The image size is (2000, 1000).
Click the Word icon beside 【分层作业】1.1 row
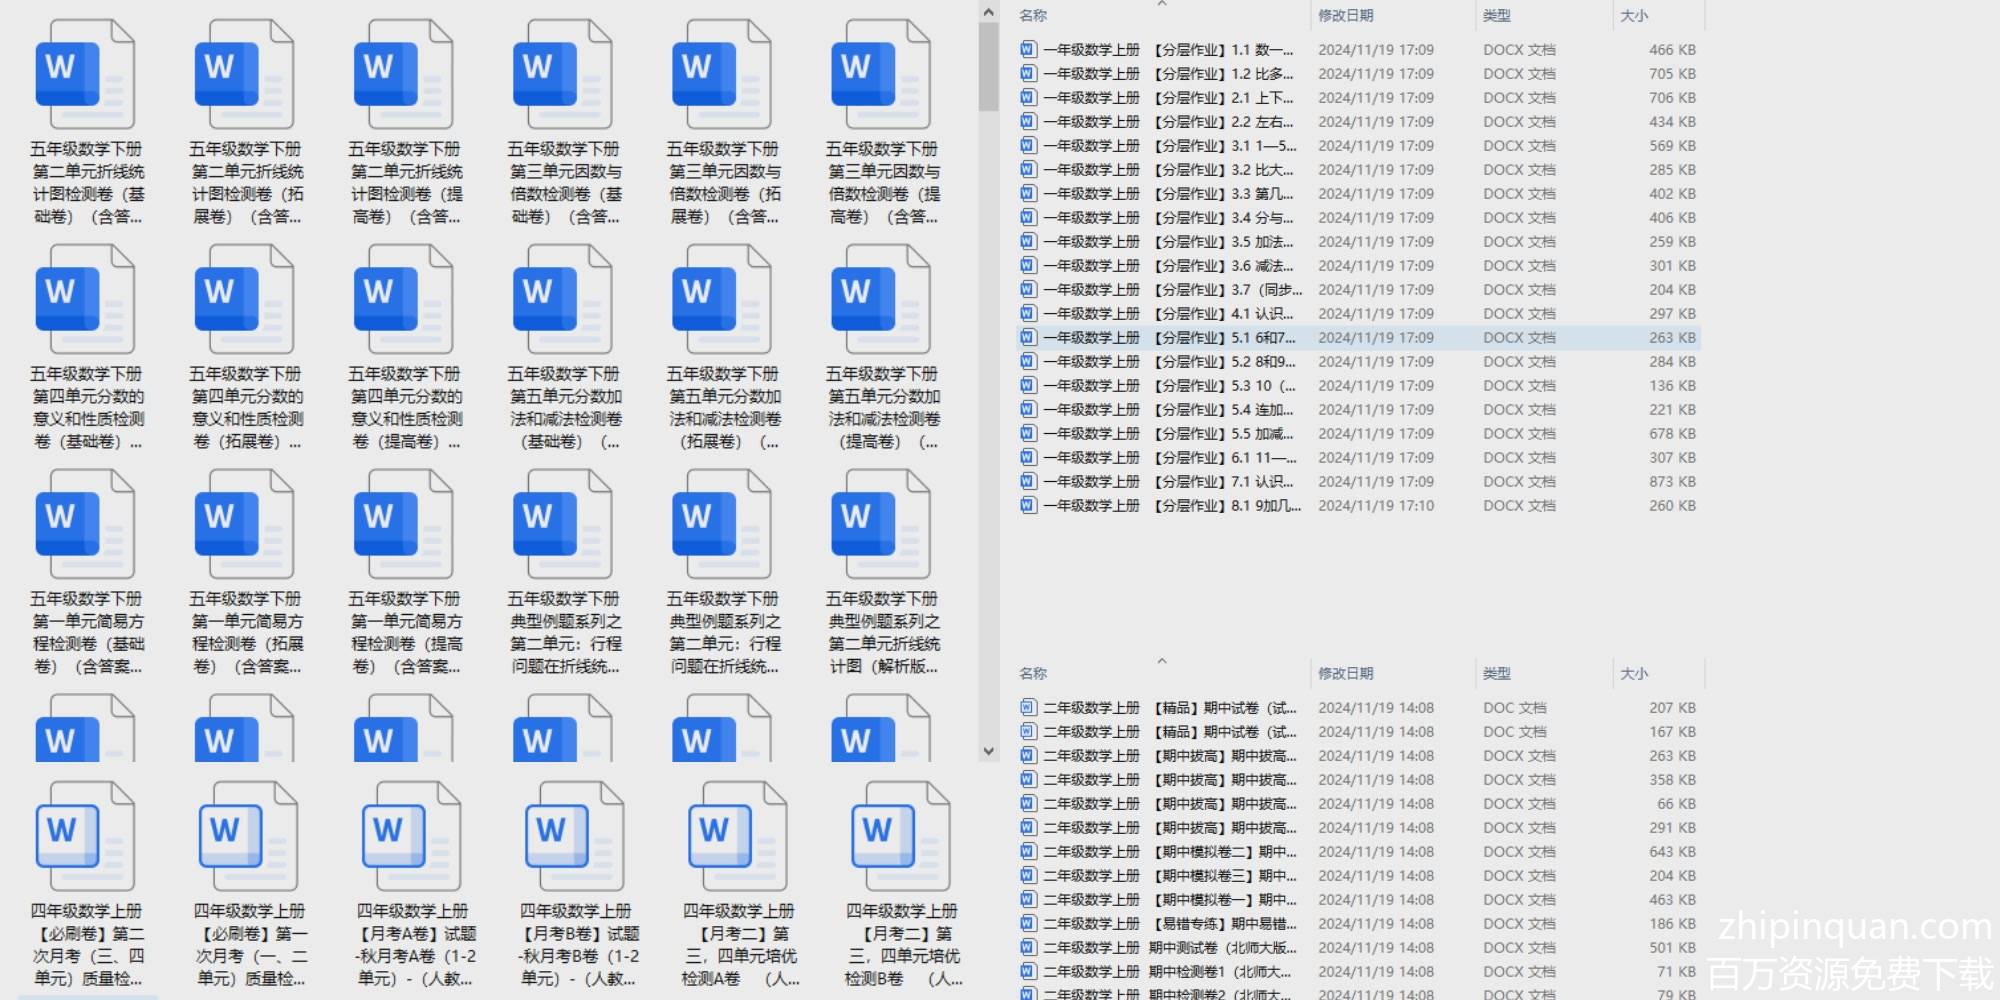1028,49
